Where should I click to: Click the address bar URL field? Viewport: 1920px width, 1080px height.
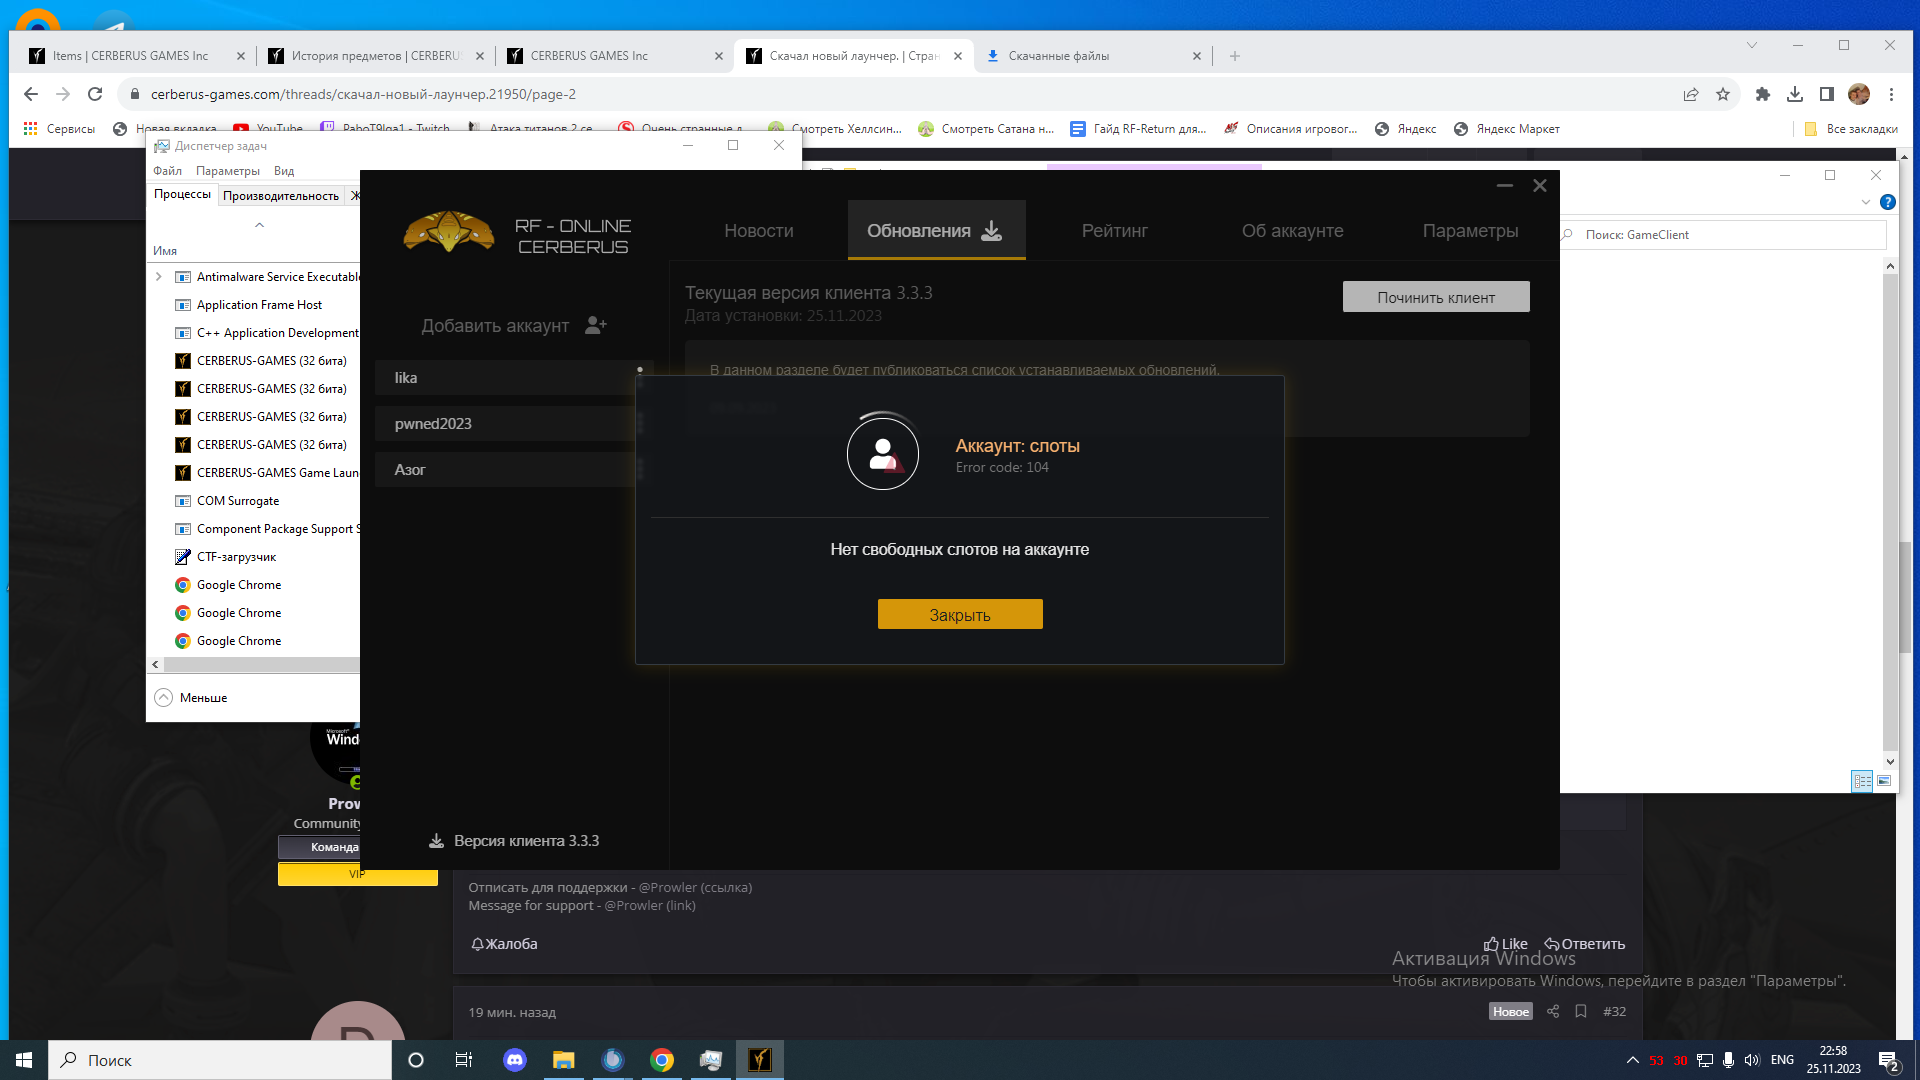tap(900, 94)
